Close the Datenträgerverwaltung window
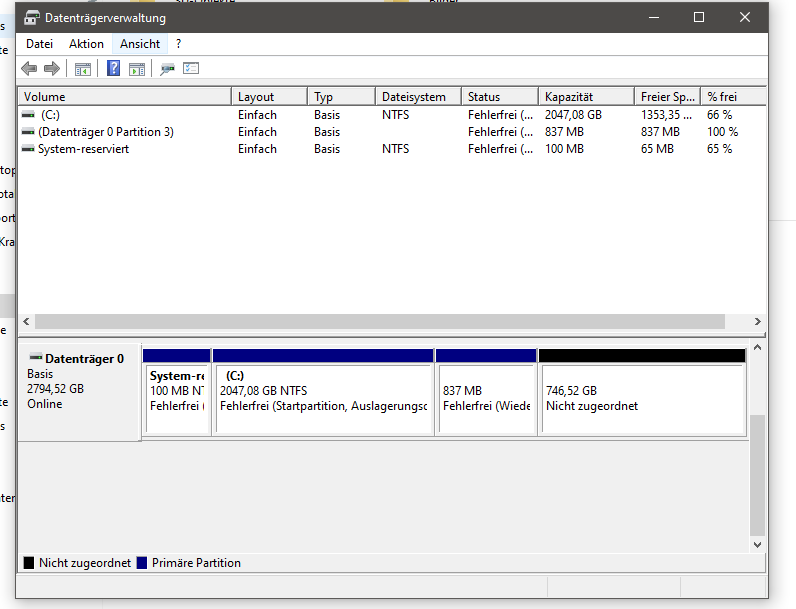Screen dimensions: 796x609 (745, 18)
